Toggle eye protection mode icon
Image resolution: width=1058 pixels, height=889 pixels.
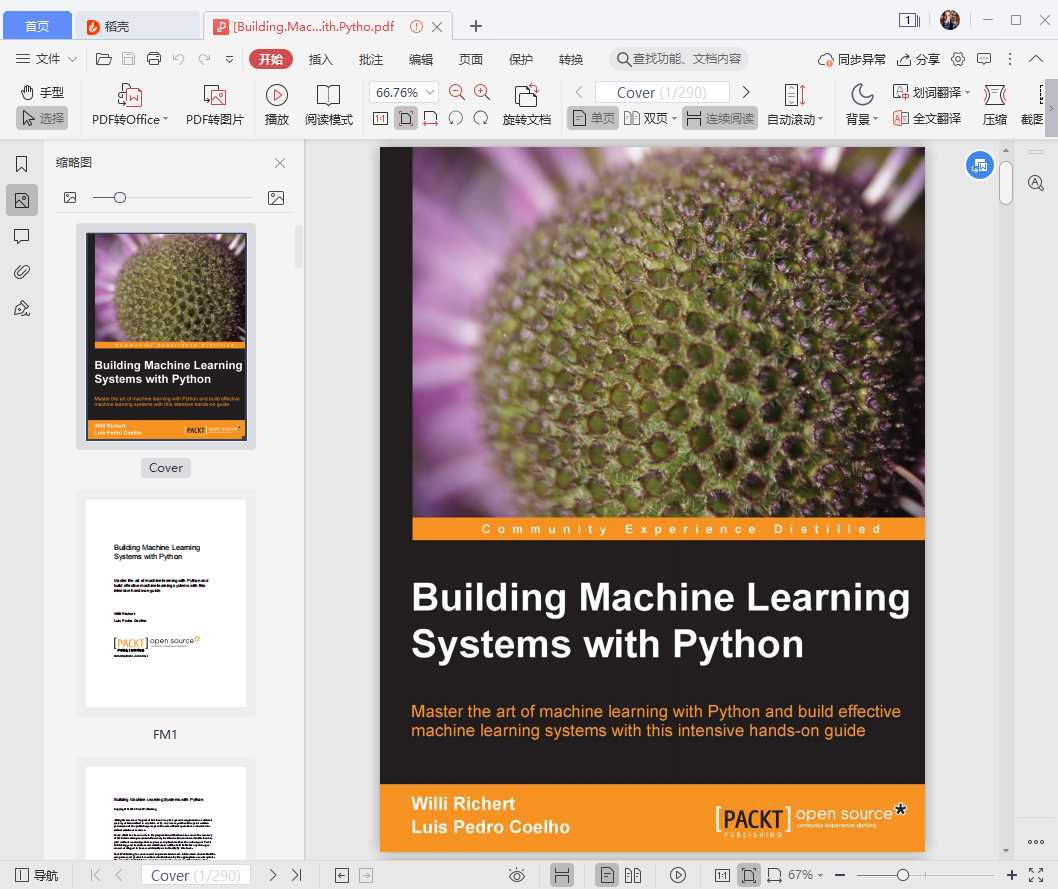coord(517,875)
